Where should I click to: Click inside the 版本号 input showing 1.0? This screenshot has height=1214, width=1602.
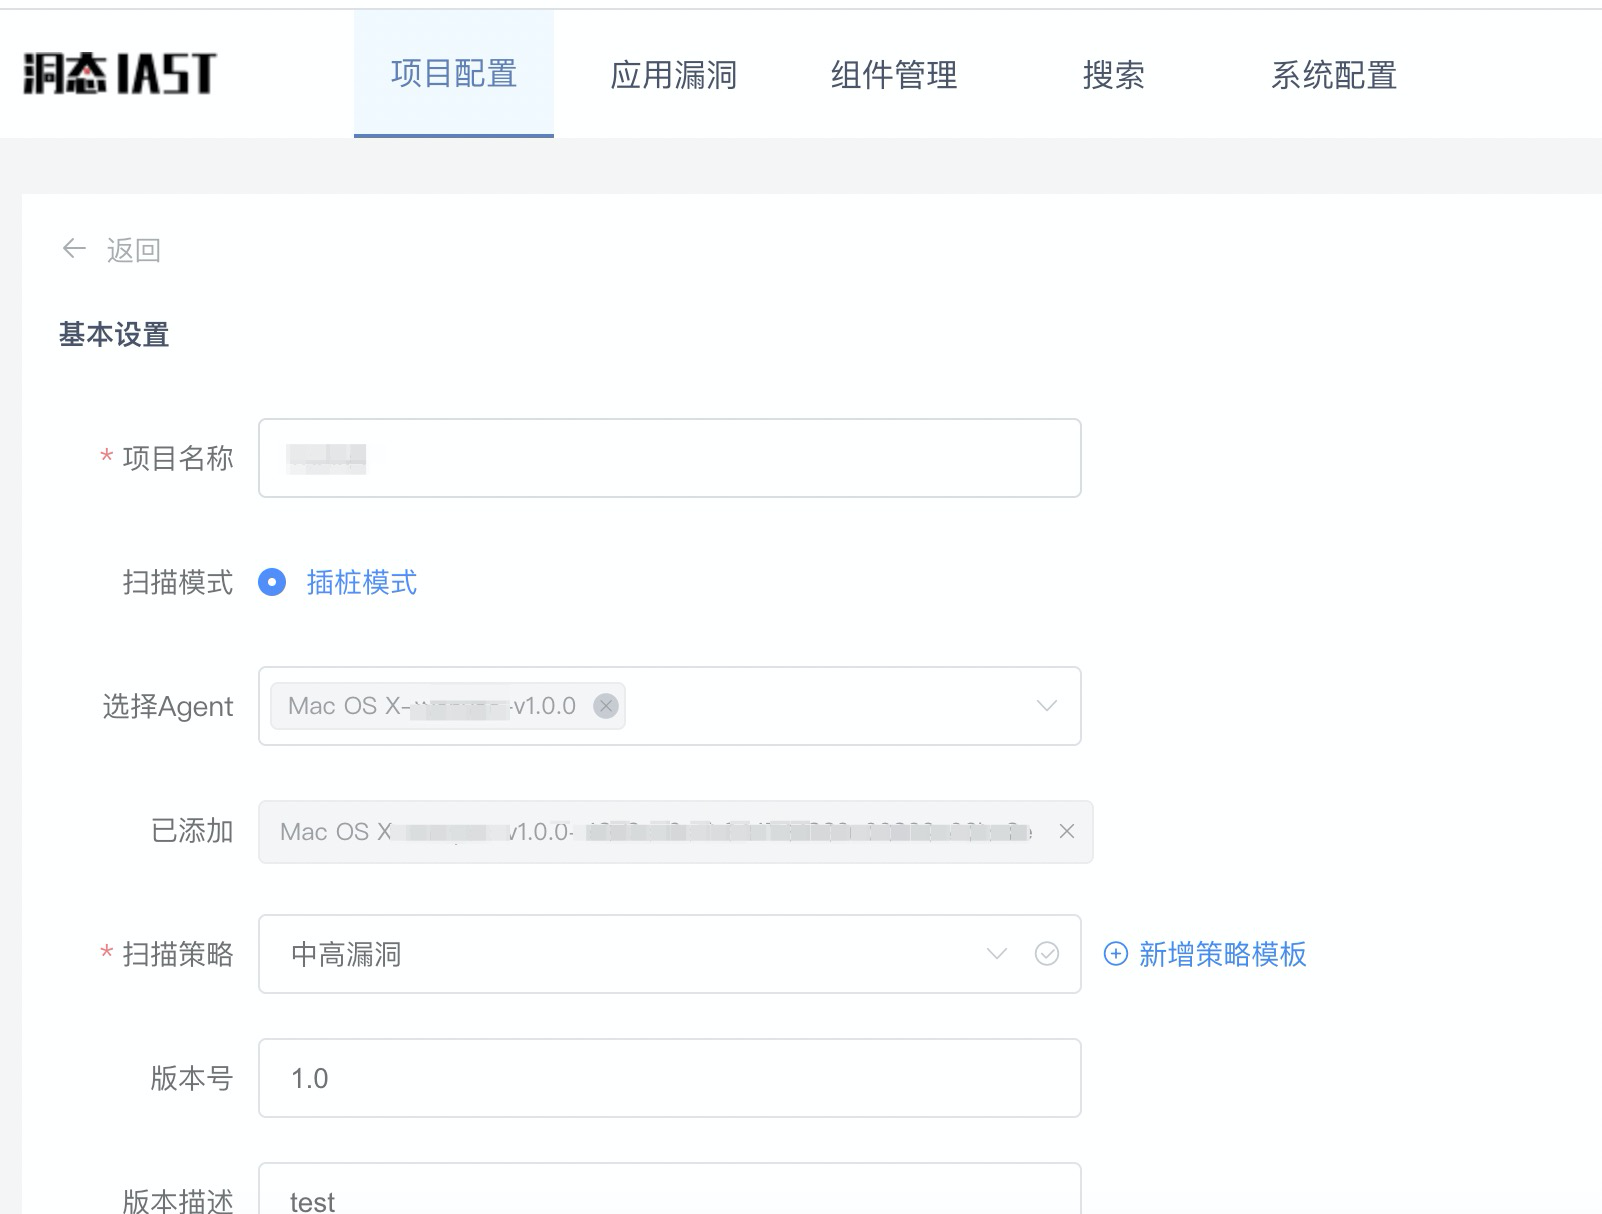tap(669, 1078)
